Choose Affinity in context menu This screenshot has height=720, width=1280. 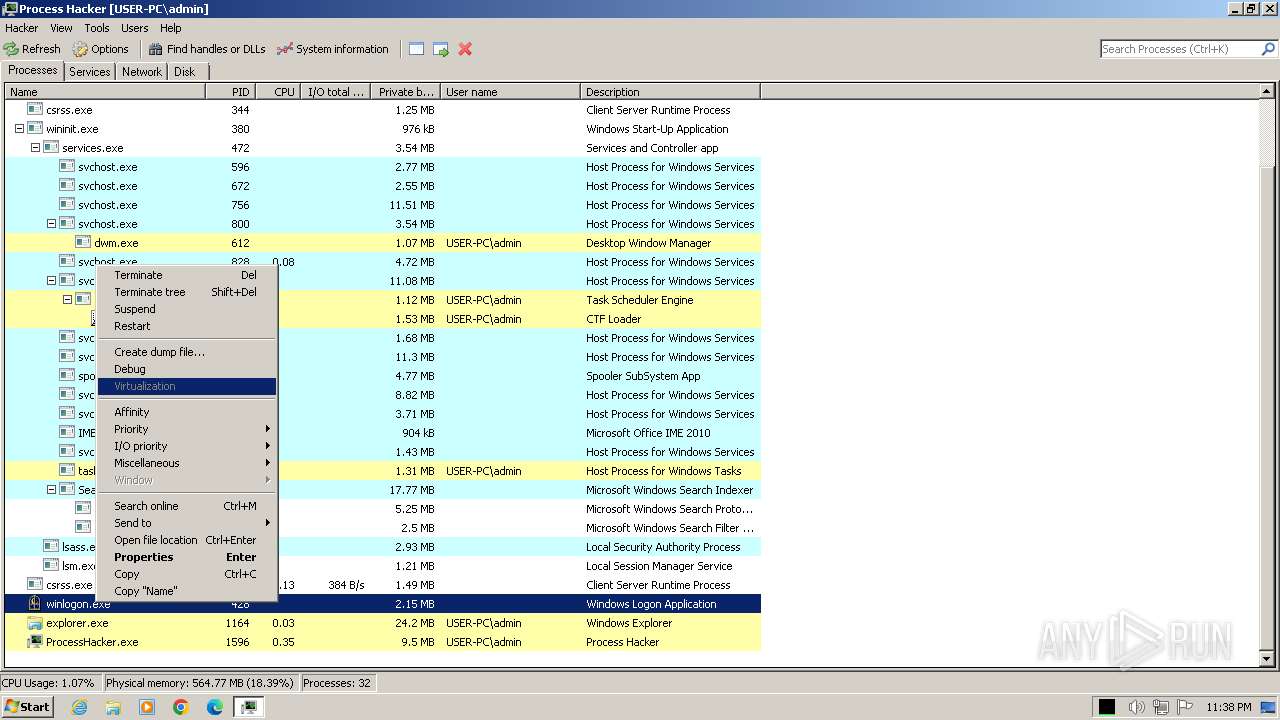click(x=187, y=412)
